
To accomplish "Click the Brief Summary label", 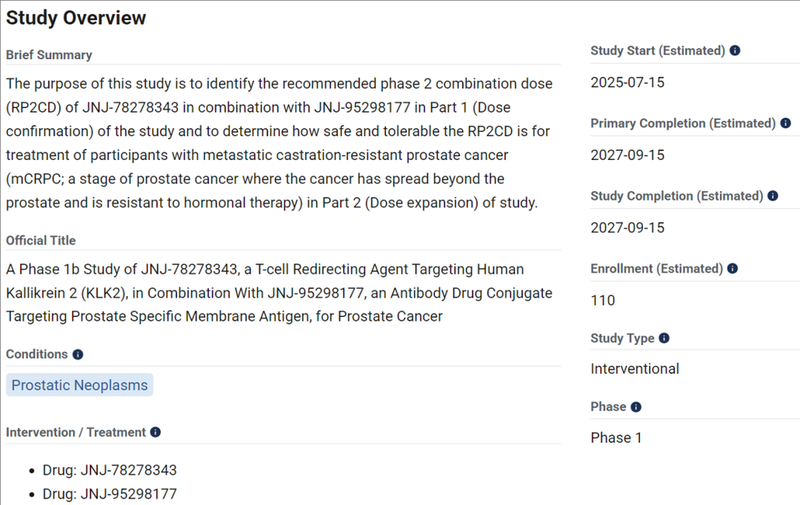I will point(49,55).
